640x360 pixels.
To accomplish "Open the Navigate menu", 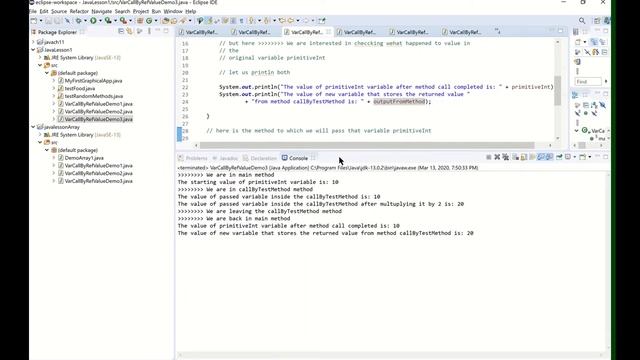I will coord(102,11).
